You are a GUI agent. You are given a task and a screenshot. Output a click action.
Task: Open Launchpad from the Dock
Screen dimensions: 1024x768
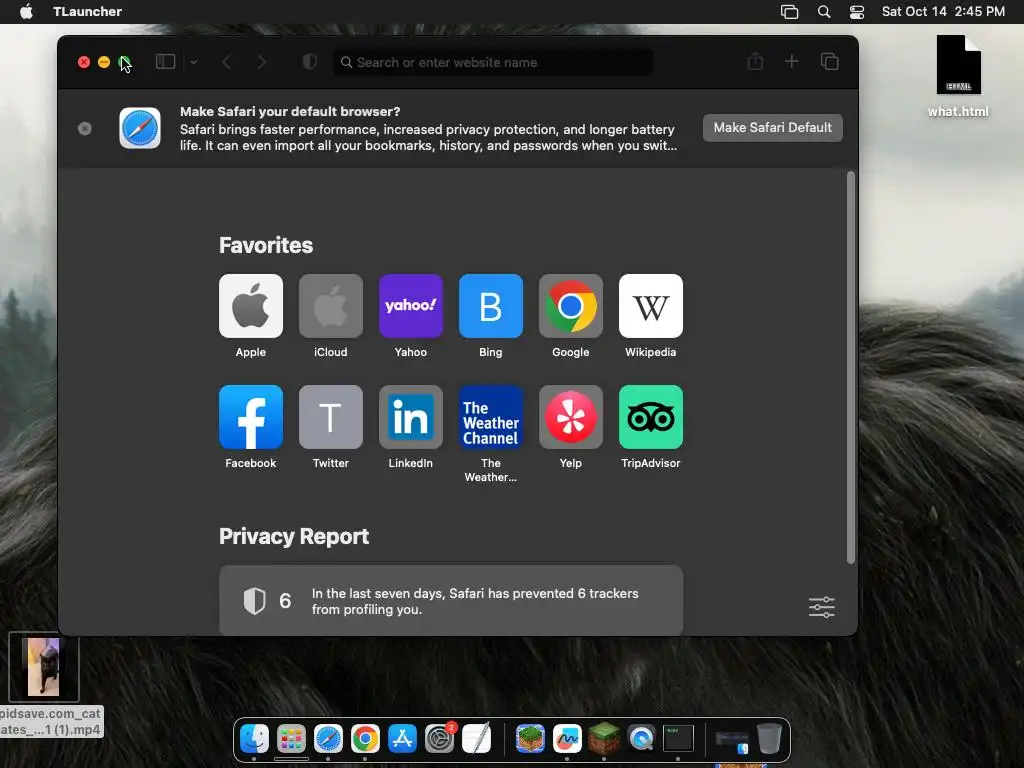[x=291, y=739]
